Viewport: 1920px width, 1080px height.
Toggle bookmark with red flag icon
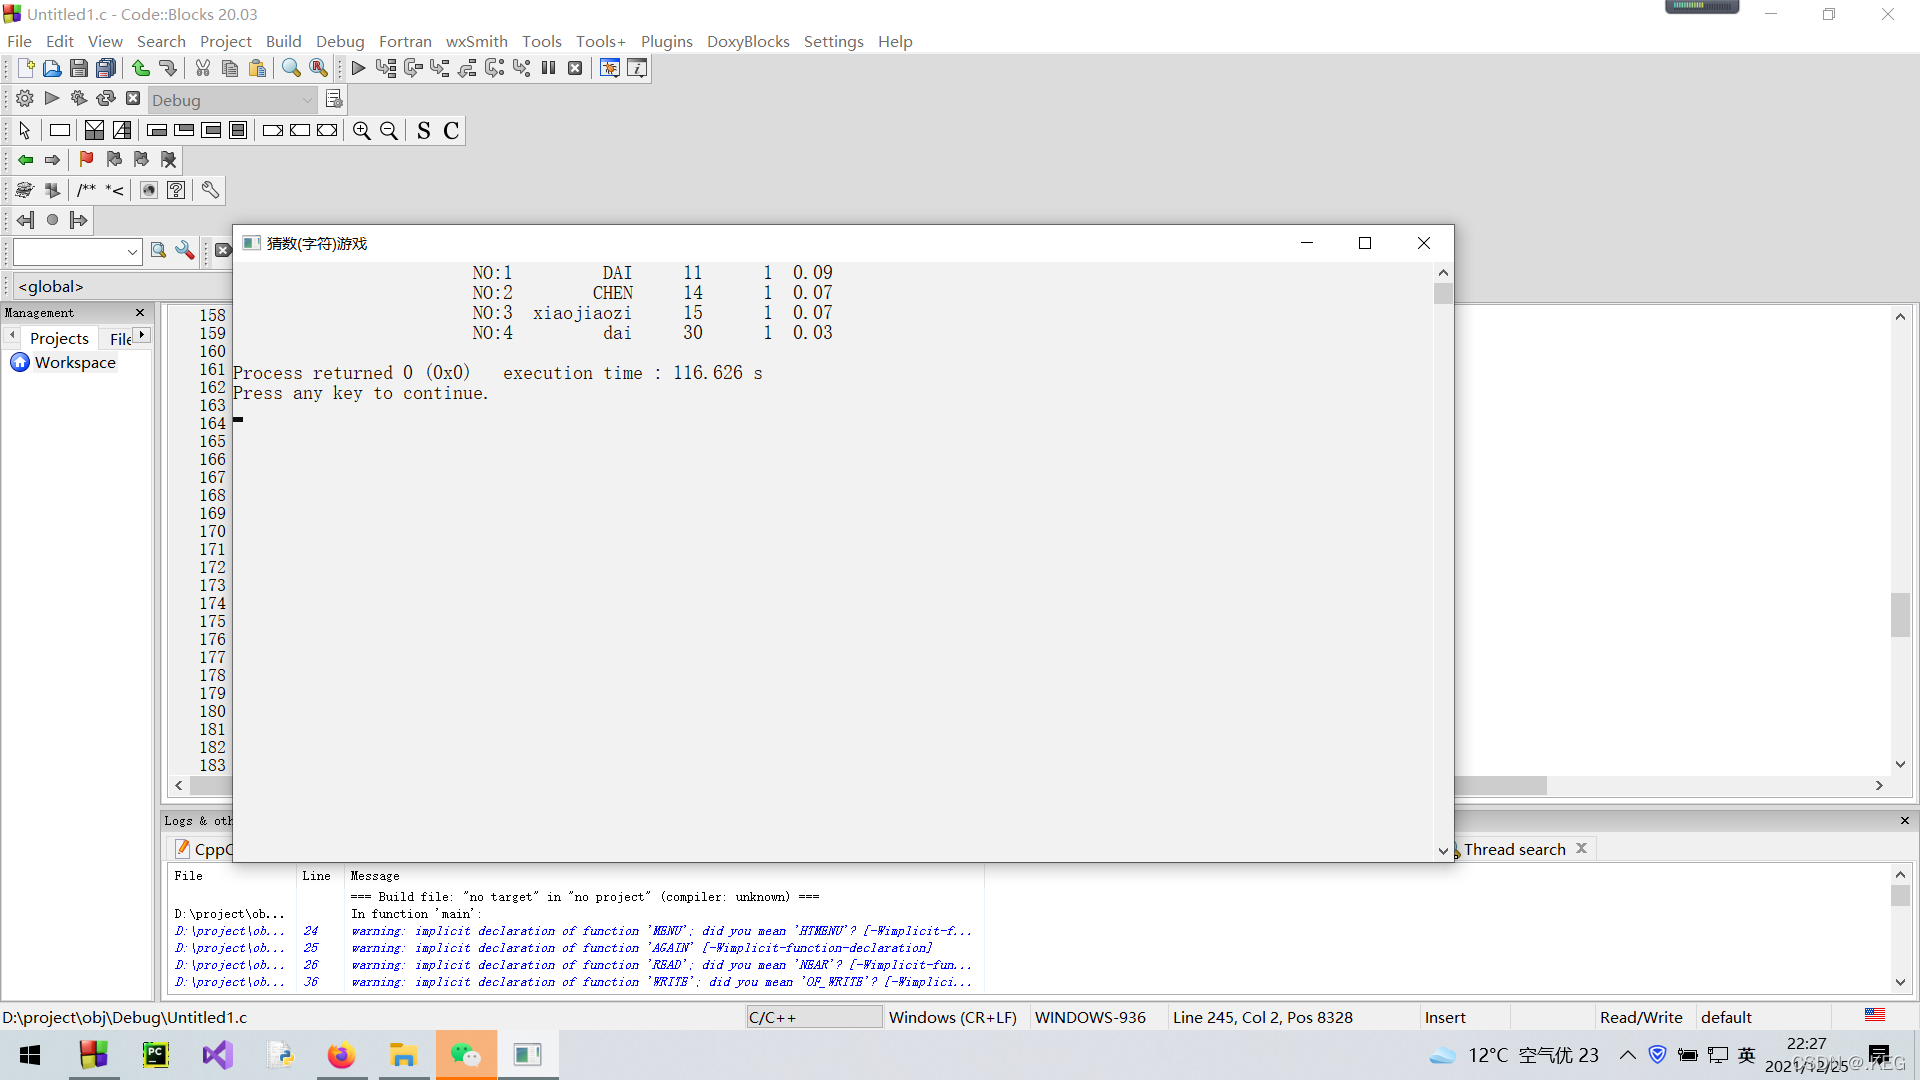tap(86, 160)
